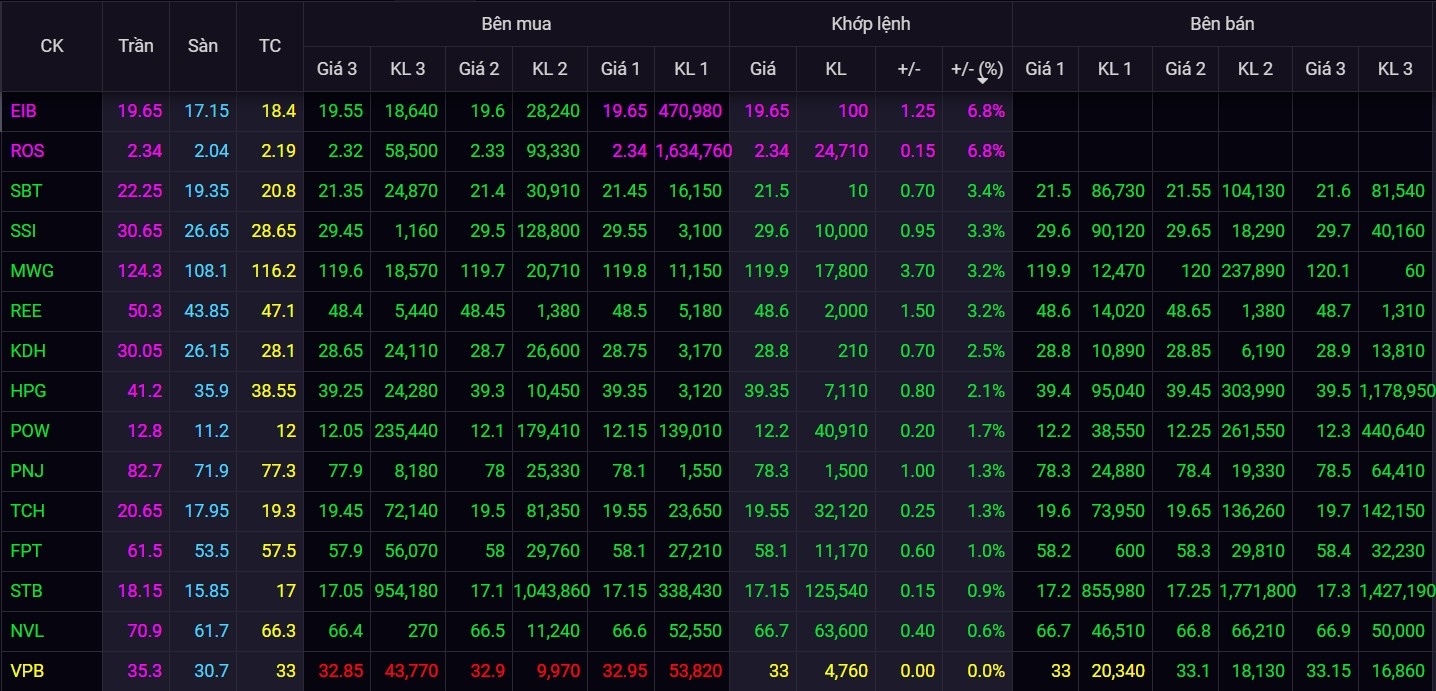
Task: Select the Bên mua header group
Action: click(x=516, y=23)
